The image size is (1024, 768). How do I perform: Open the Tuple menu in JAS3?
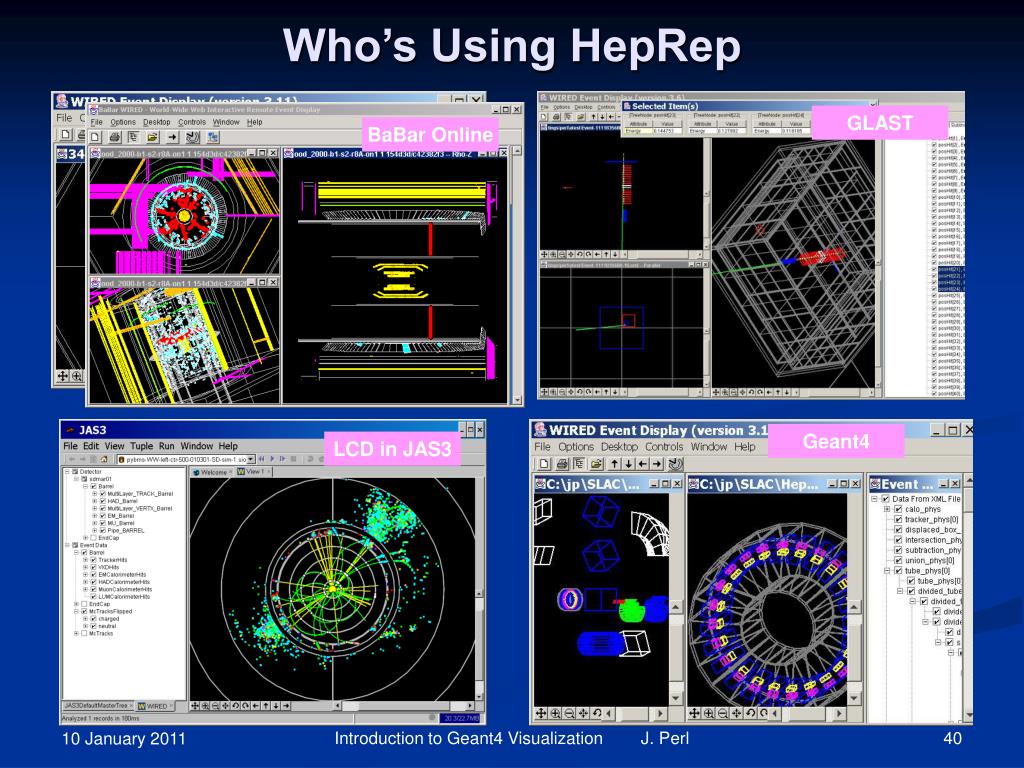pos(141,446)
